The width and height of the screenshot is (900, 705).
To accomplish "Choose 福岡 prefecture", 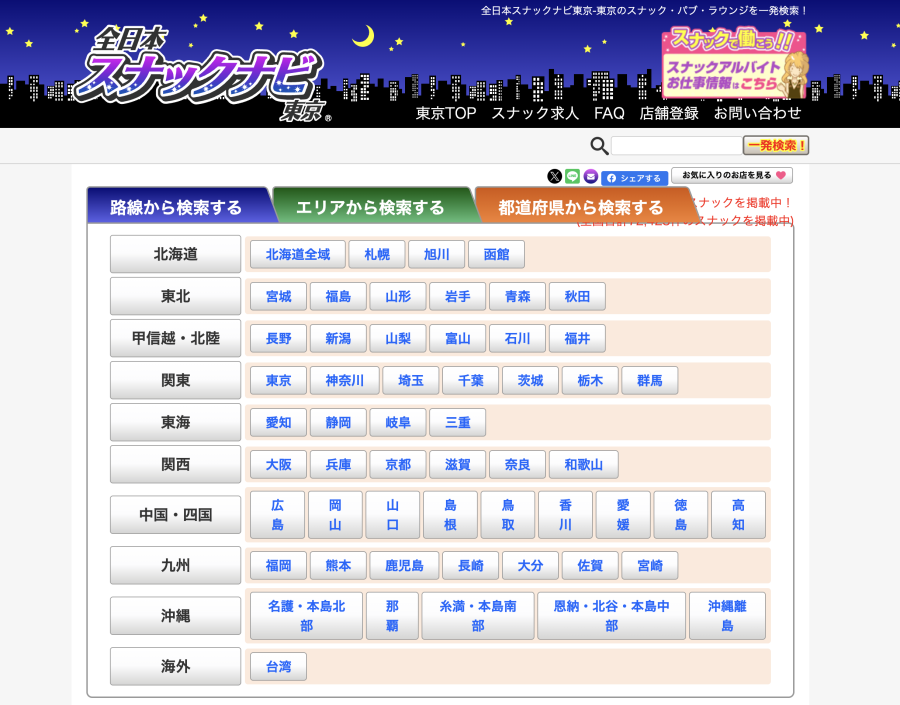I will pos(278,565).
